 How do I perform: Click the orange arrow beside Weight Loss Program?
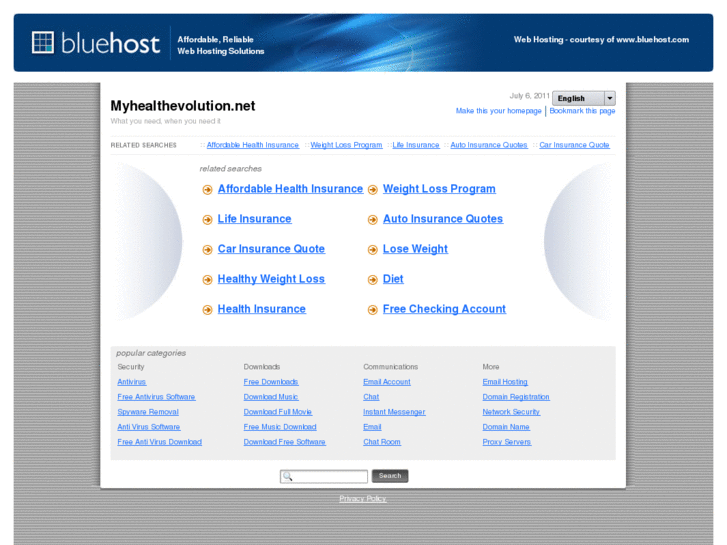tap(373, 190)
